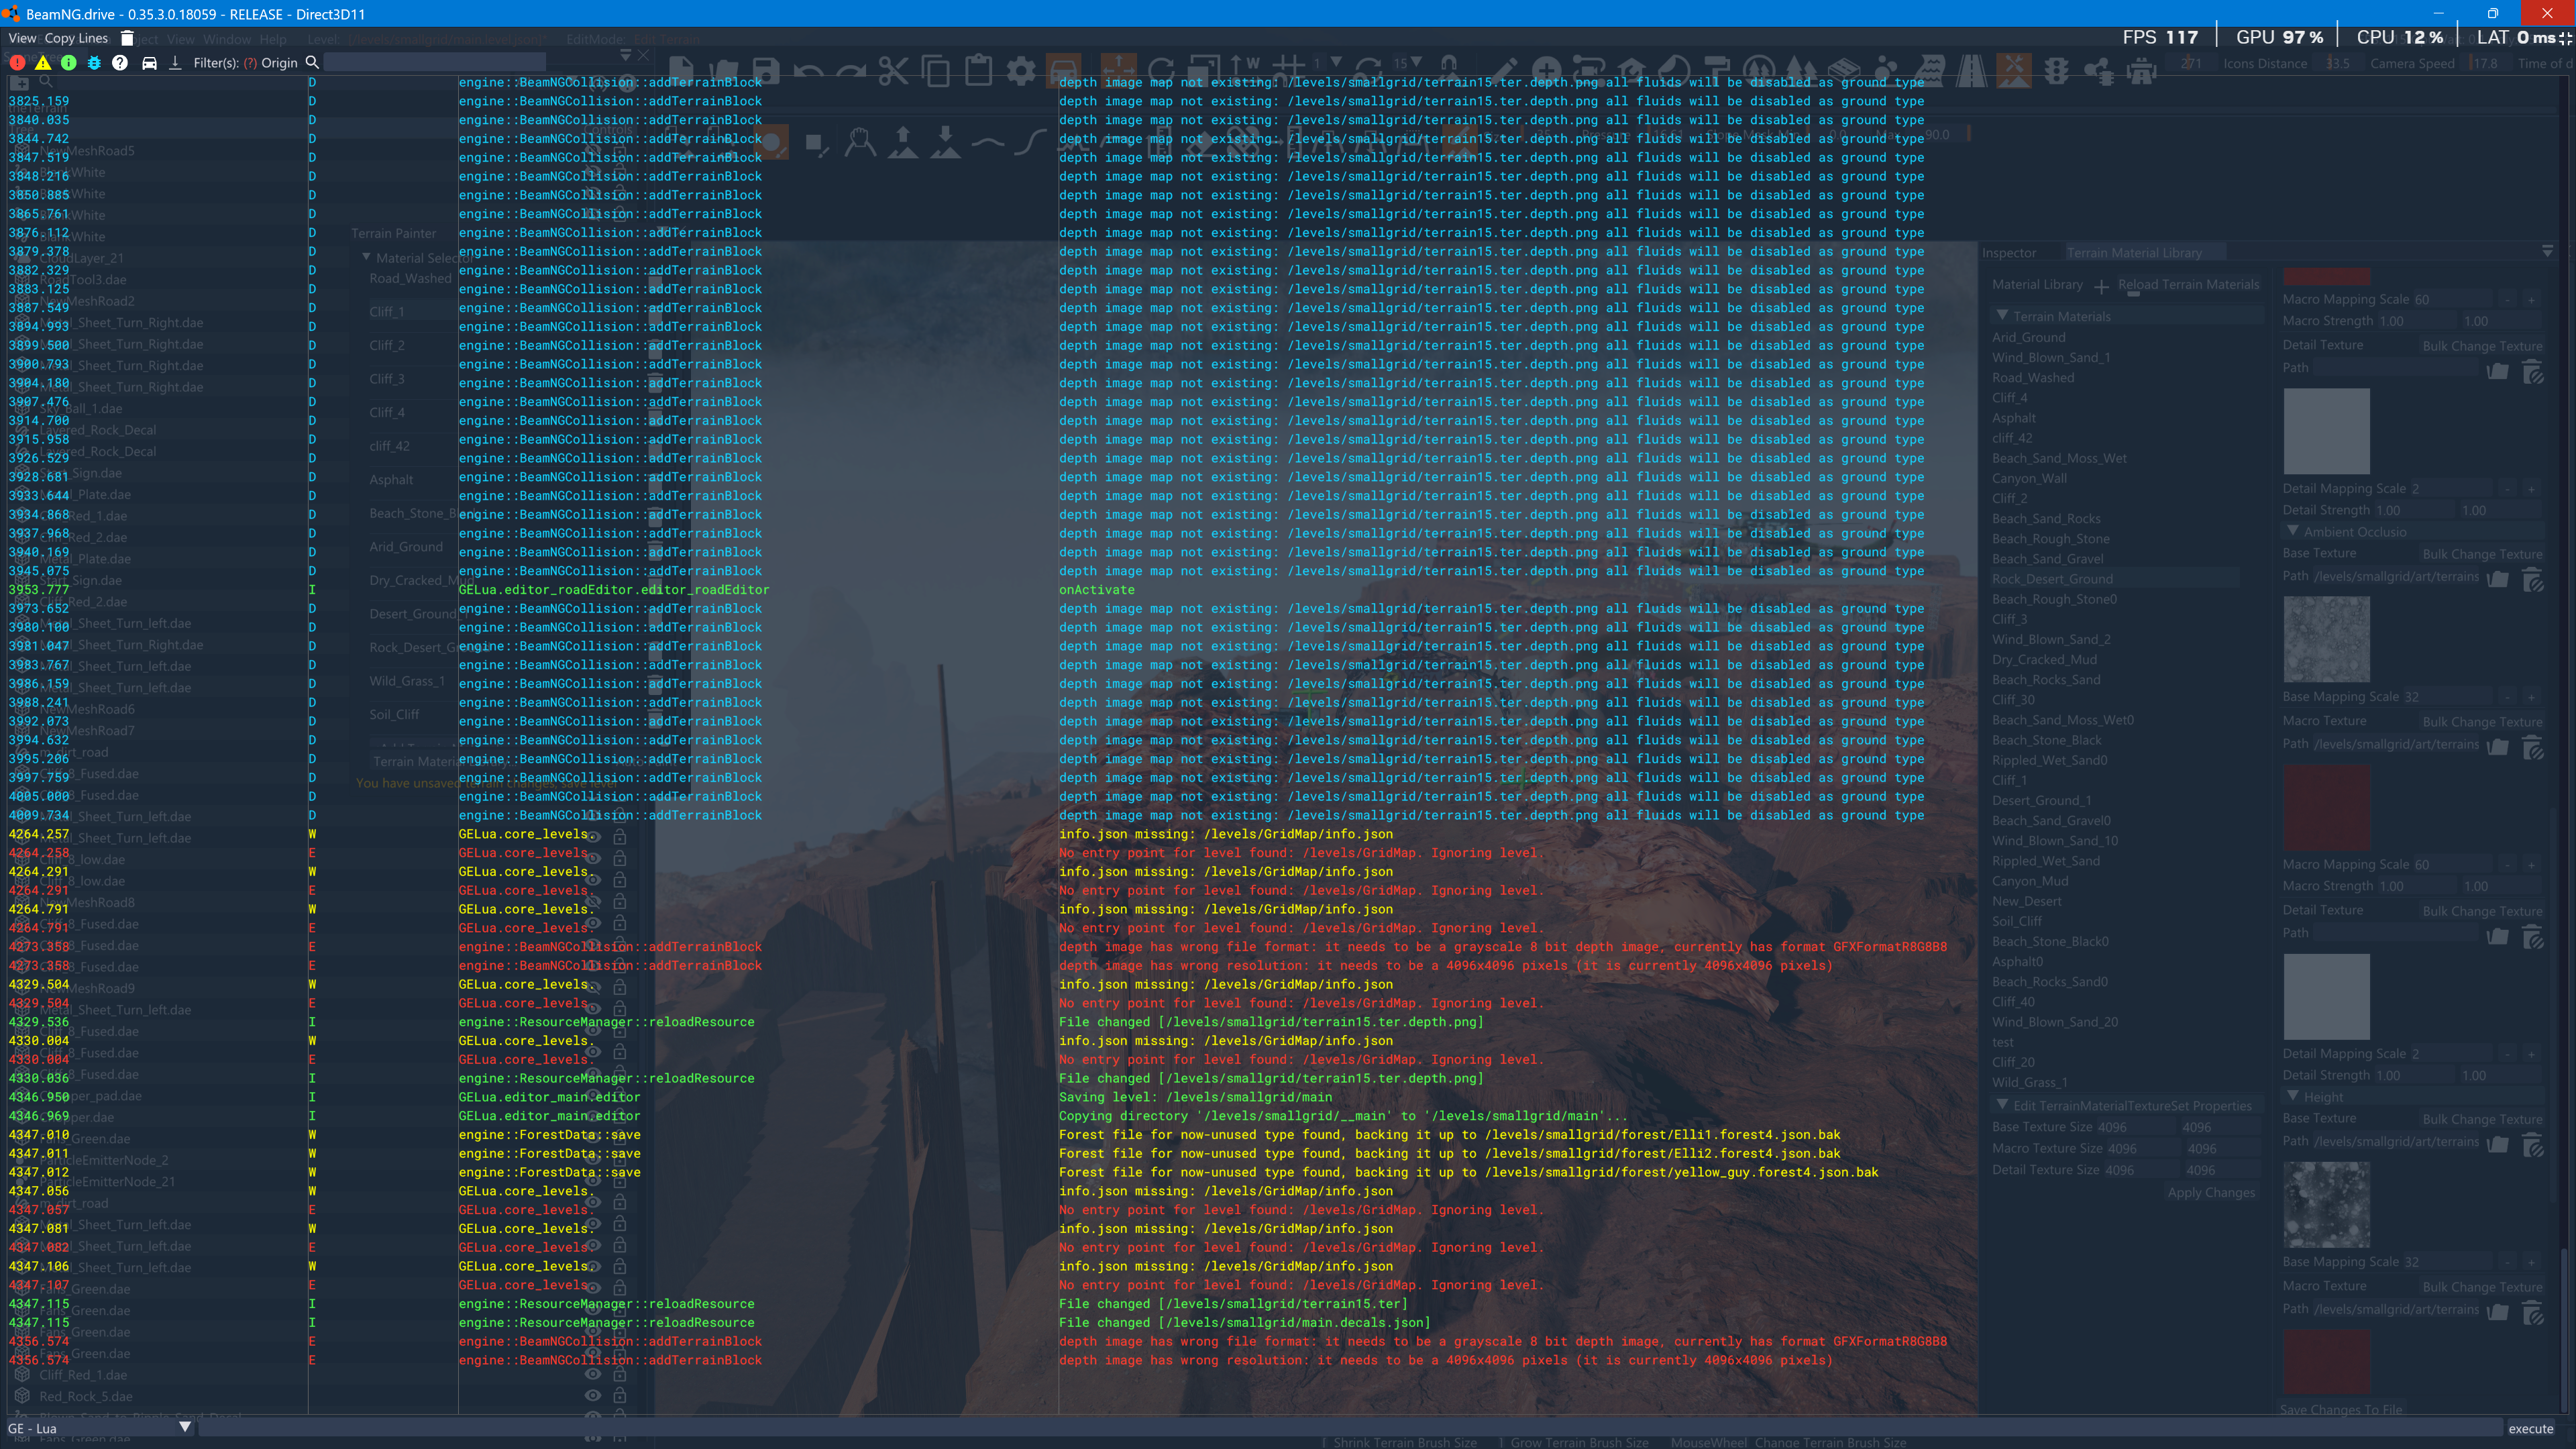The image size is (2576, 1449).
Task: Select the orange Terrain Editor tool icon
Action: 2013,70
